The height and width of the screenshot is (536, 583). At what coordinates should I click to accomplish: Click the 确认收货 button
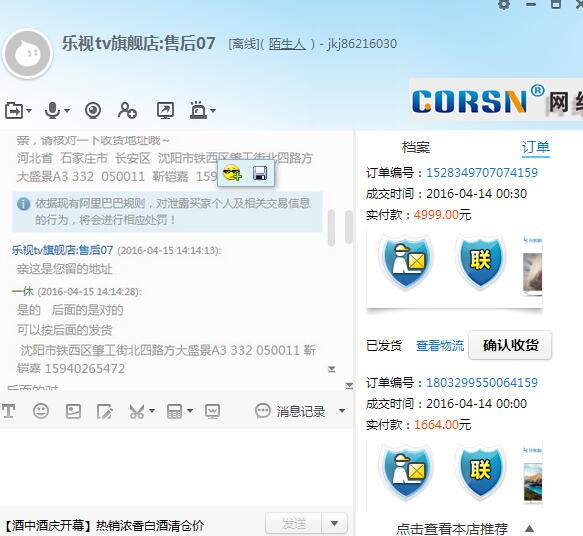(x=510, y=345)
